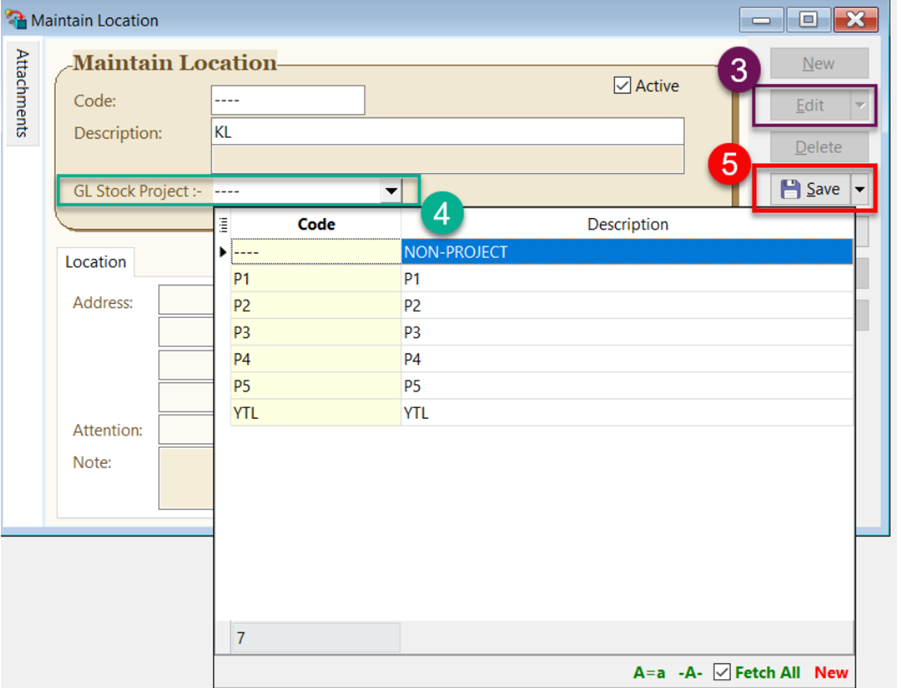
Task: Click the current row indicator arrow
Action: click(223, 252)
